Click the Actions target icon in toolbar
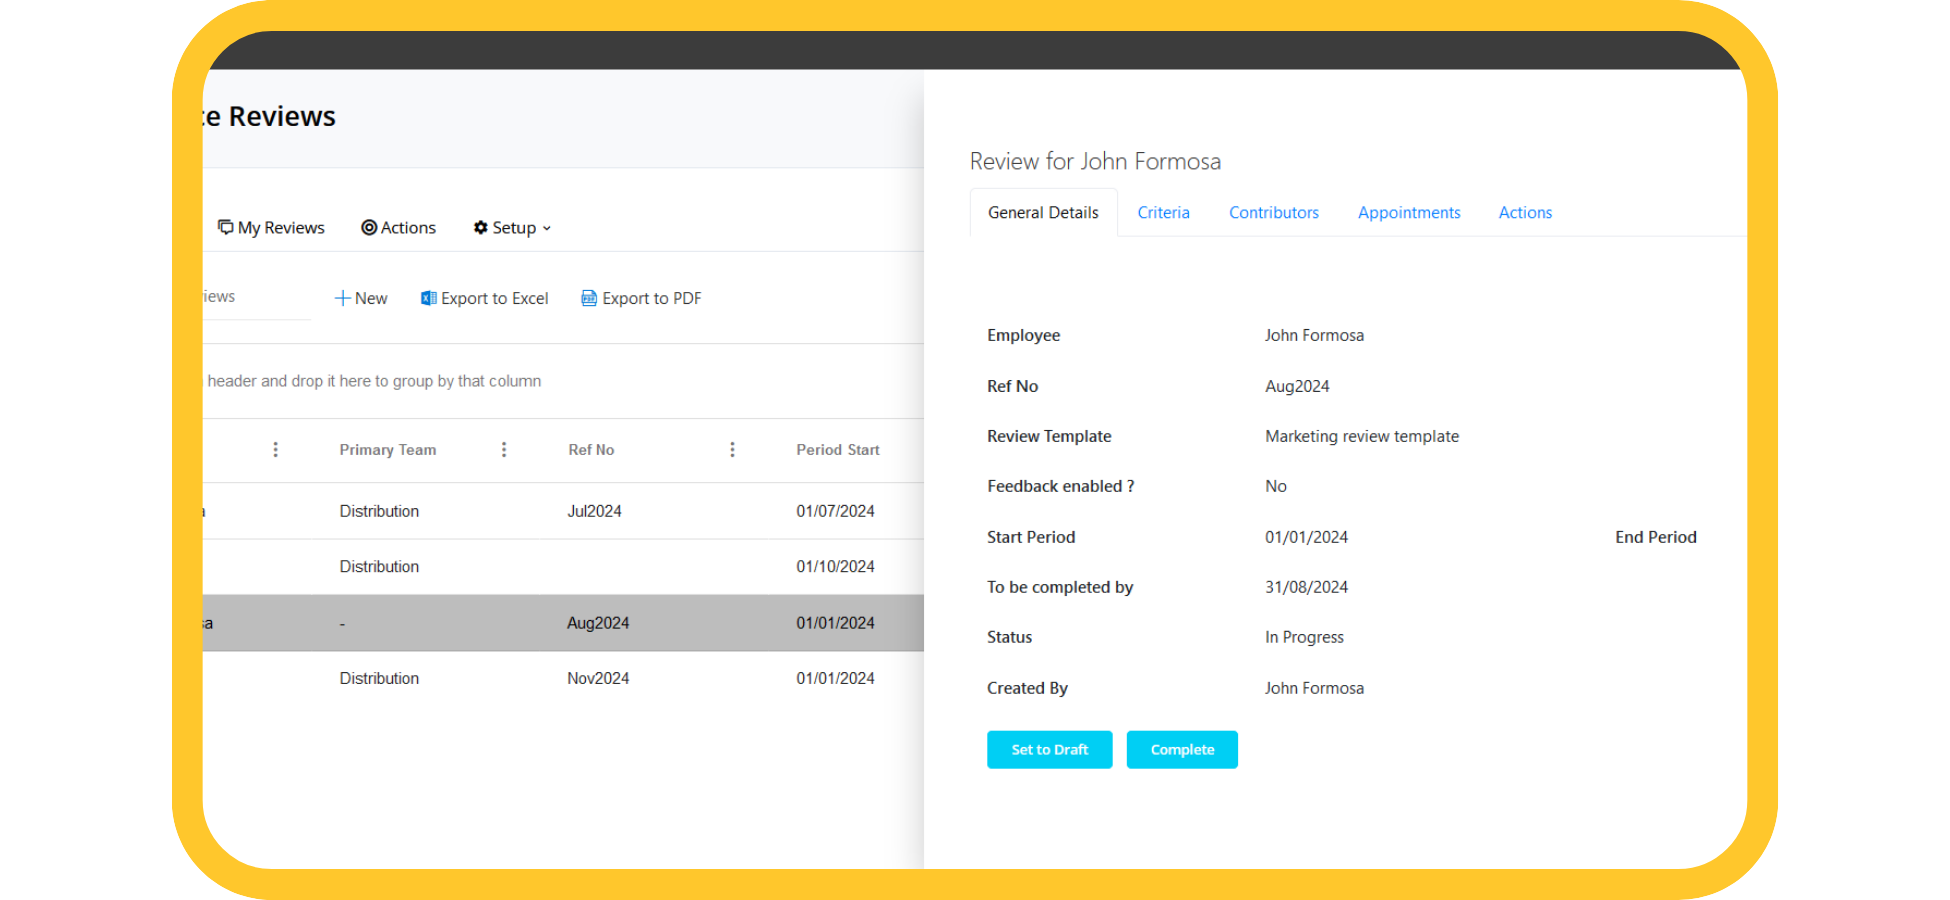1950x900 pixels. click(x=369, y=228)
